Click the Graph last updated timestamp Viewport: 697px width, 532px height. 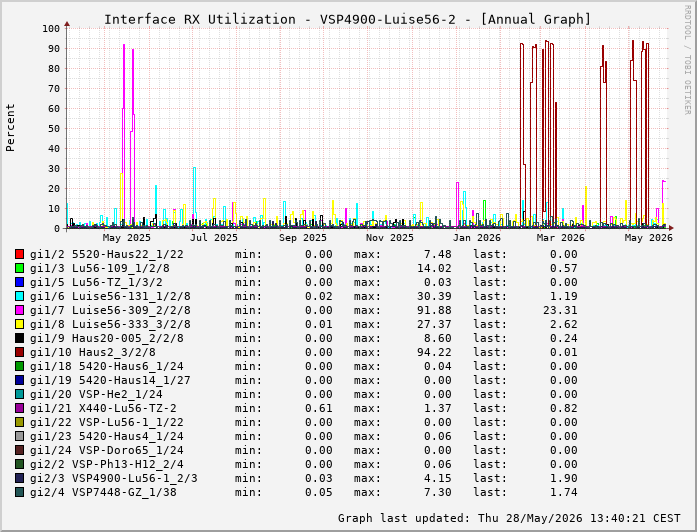[509, 518]
